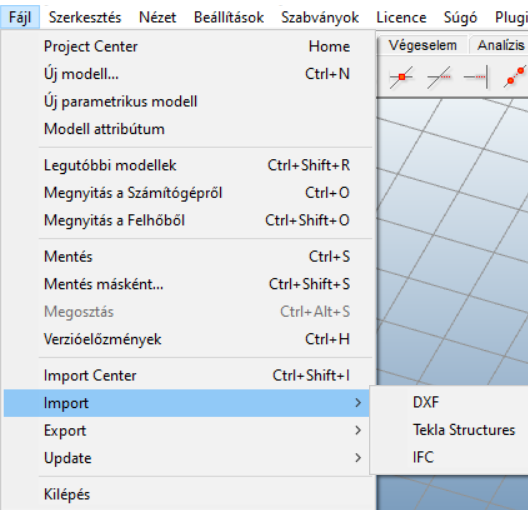This screenshot has height=510, width=528.
Task: Open the Fájl menu
Action: tap(20, 17)
